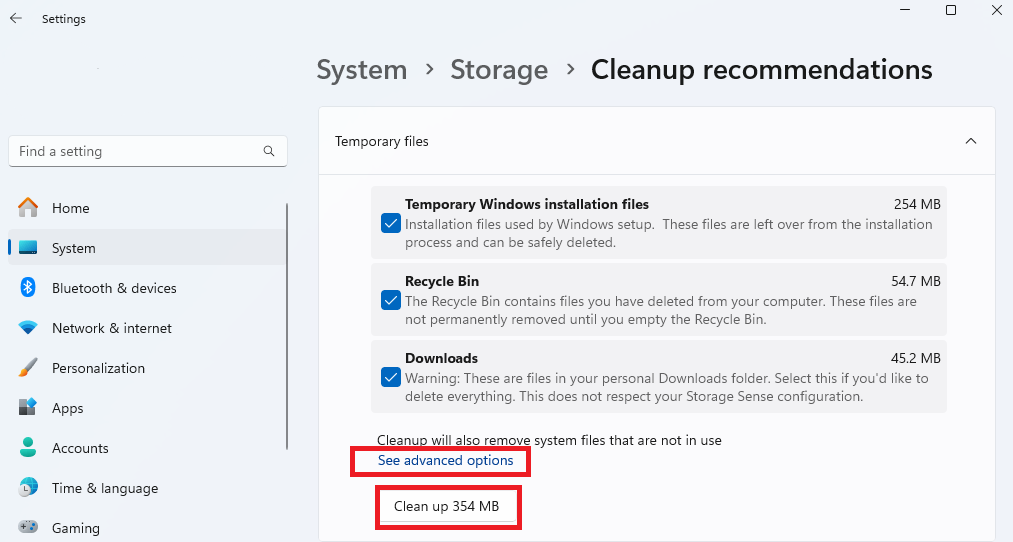Screen dimensions: 1013x542
Task: Uncheck Temporary Windows installation files checkbox
Action: pos(391,224)
